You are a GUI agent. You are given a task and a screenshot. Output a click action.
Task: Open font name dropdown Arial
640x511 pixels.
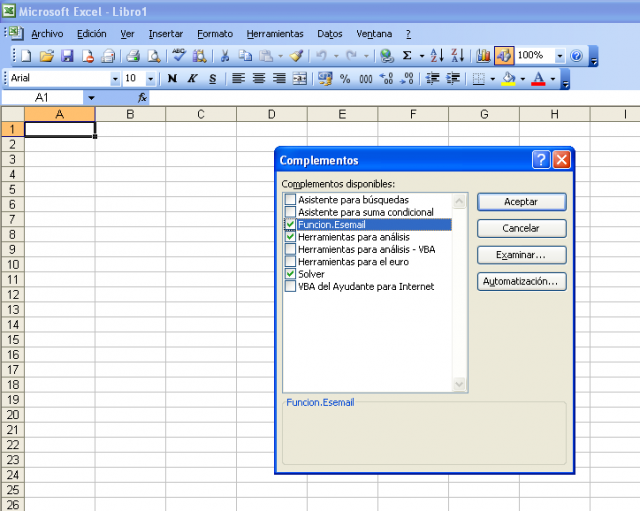(x=115, y=78)
